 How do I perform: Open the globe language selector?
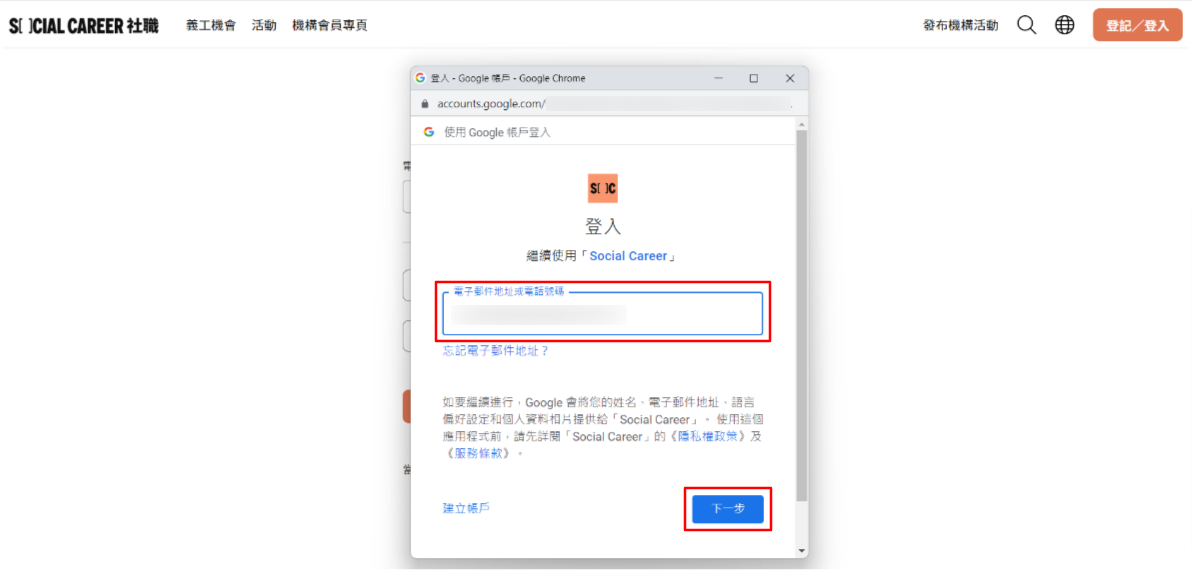tap(1064, 25)
